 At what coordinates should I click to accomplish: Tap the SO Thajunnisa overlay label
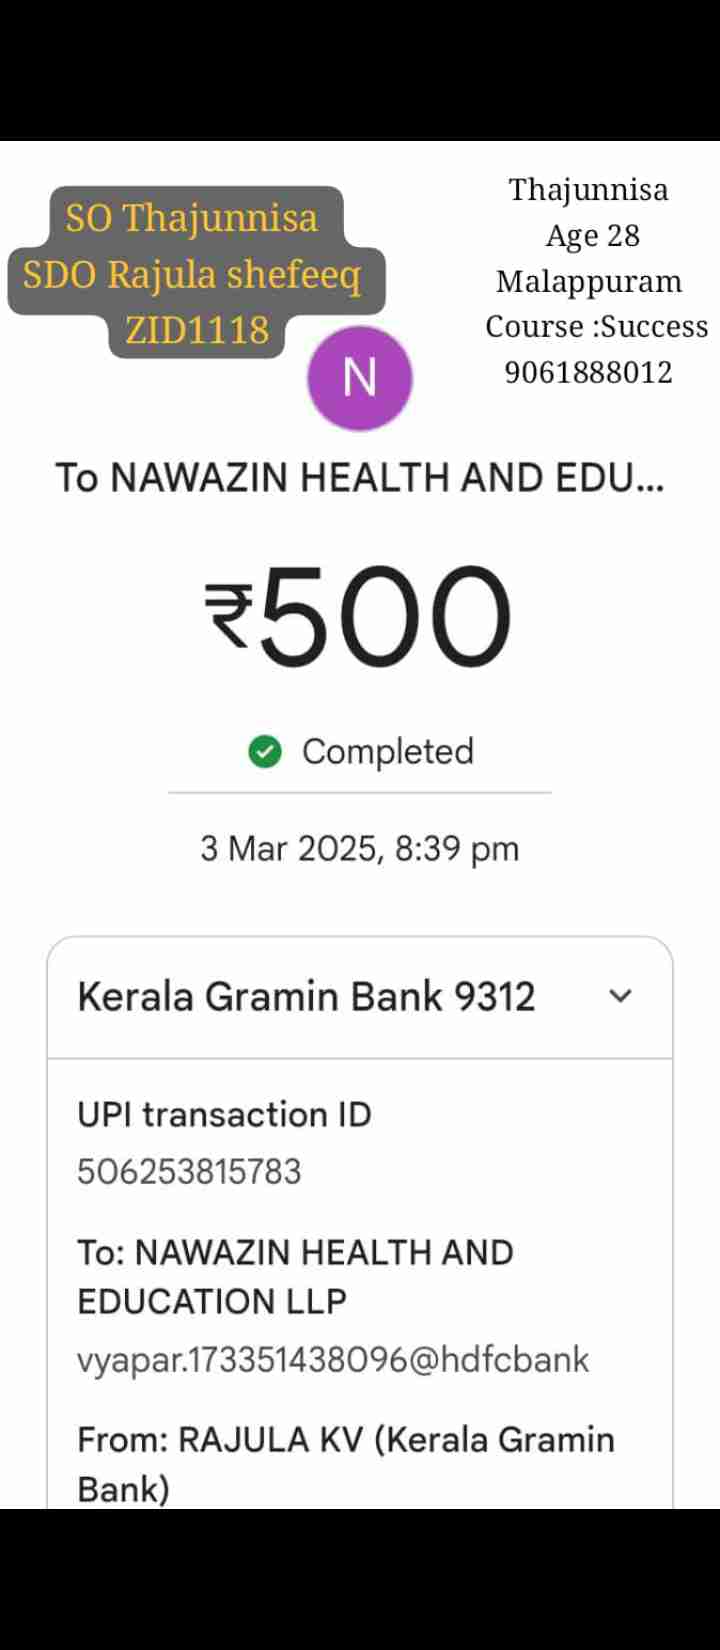191,217
